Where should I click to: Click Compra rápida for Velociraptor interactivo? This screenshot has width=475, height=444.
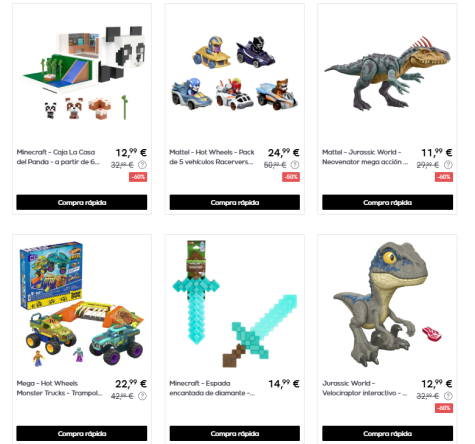click(x=388, y=433)
